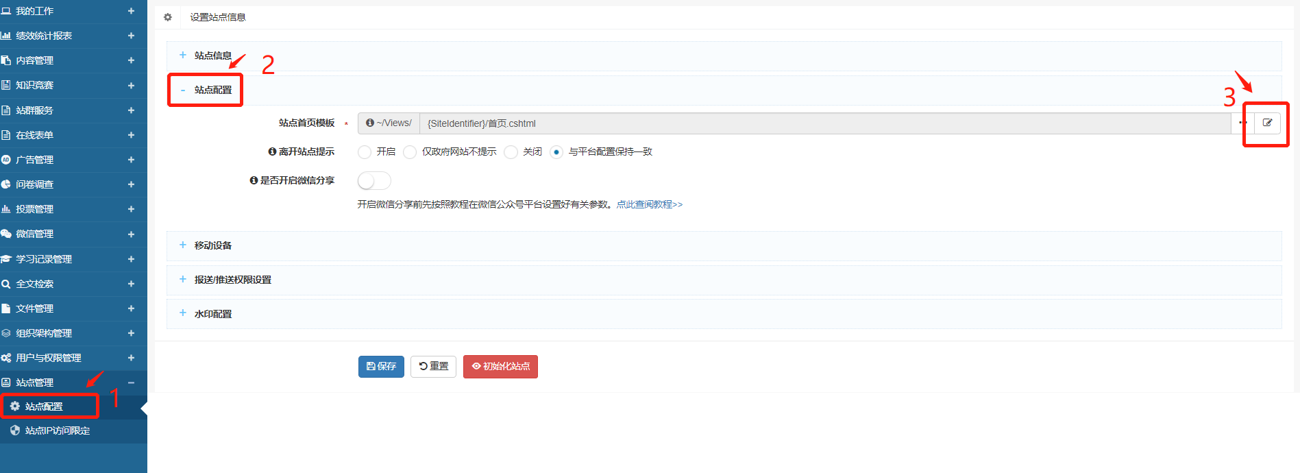Screen dimensions: 1300x473
Task: Click the 站点IP访问限定 shield icon
Action: point(15,431)
